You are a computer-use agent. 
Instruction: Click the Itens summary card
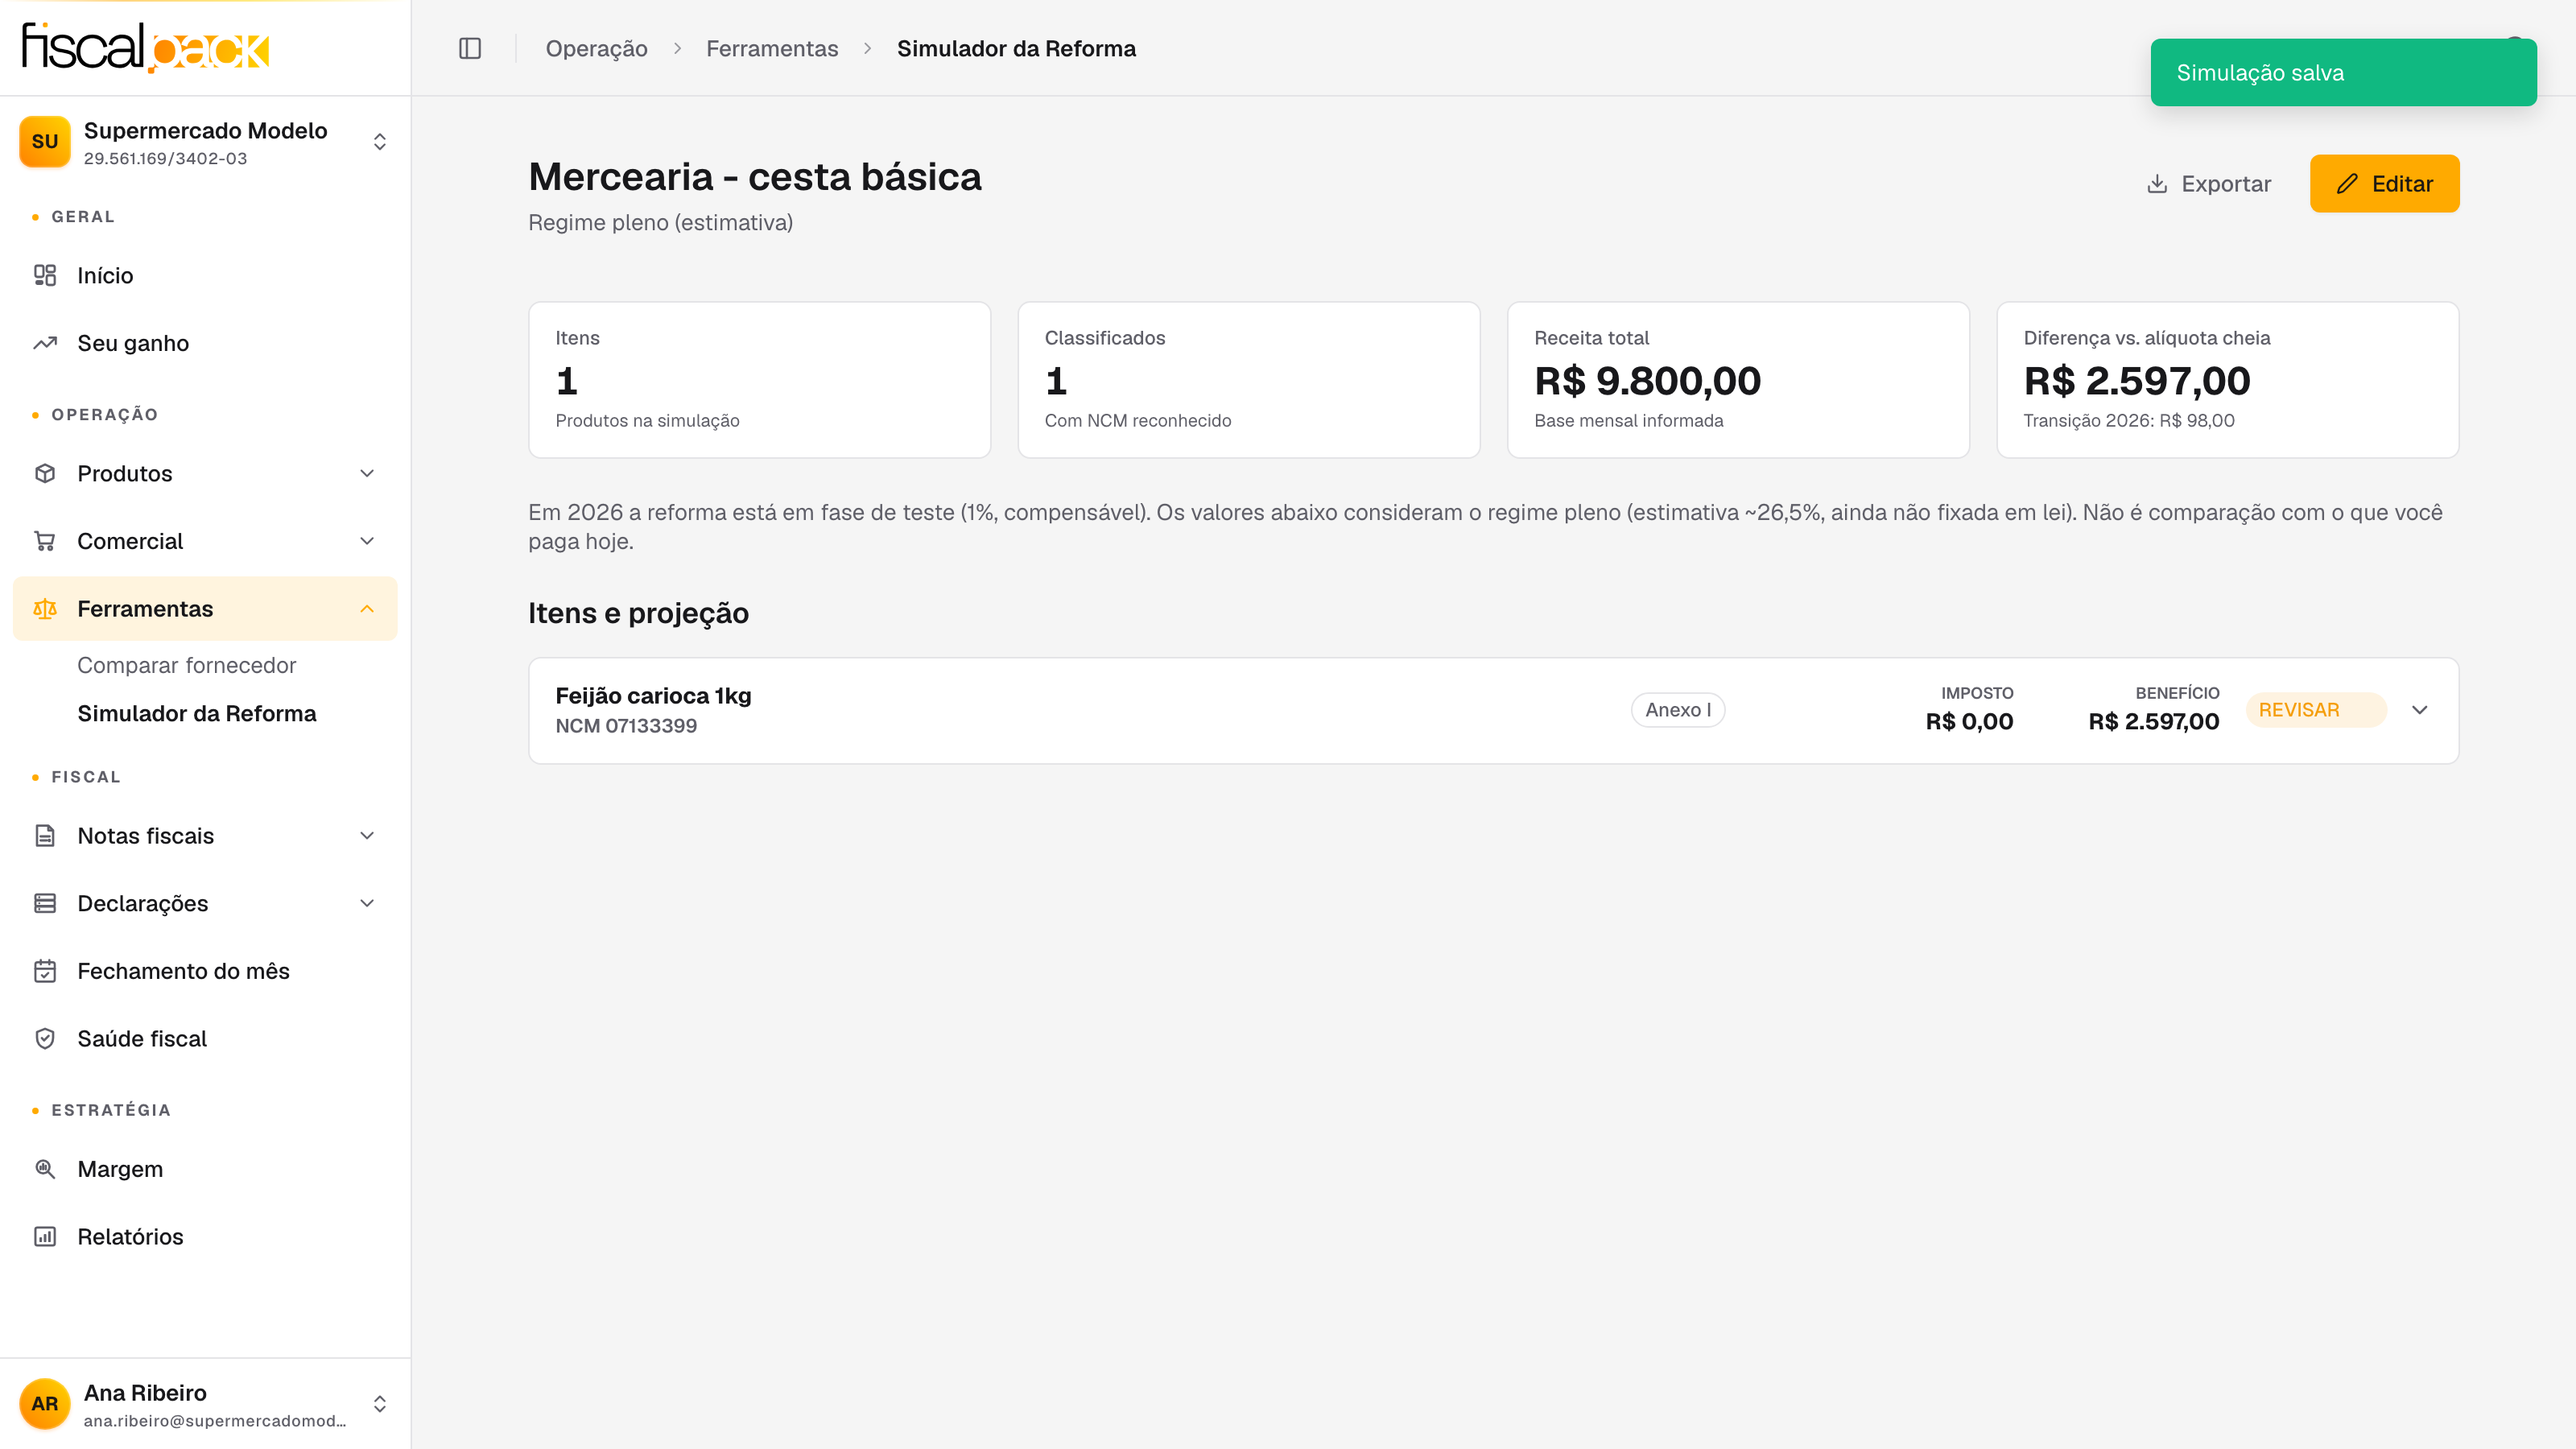tap(760, 380)
